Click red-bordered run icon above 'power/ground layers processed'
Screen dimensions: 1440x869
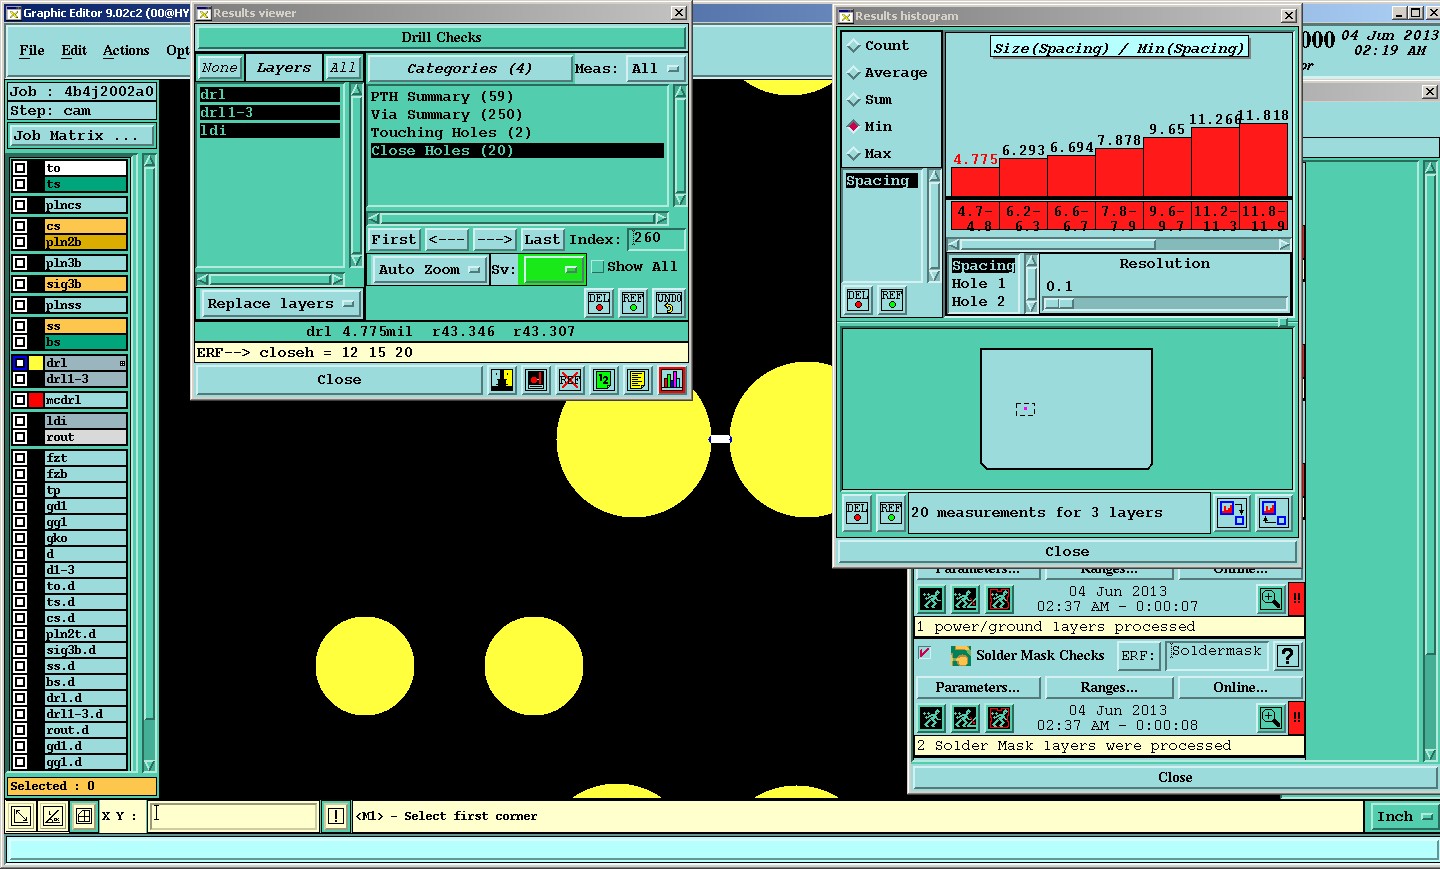pyautogui.click(x=999, y=599)
